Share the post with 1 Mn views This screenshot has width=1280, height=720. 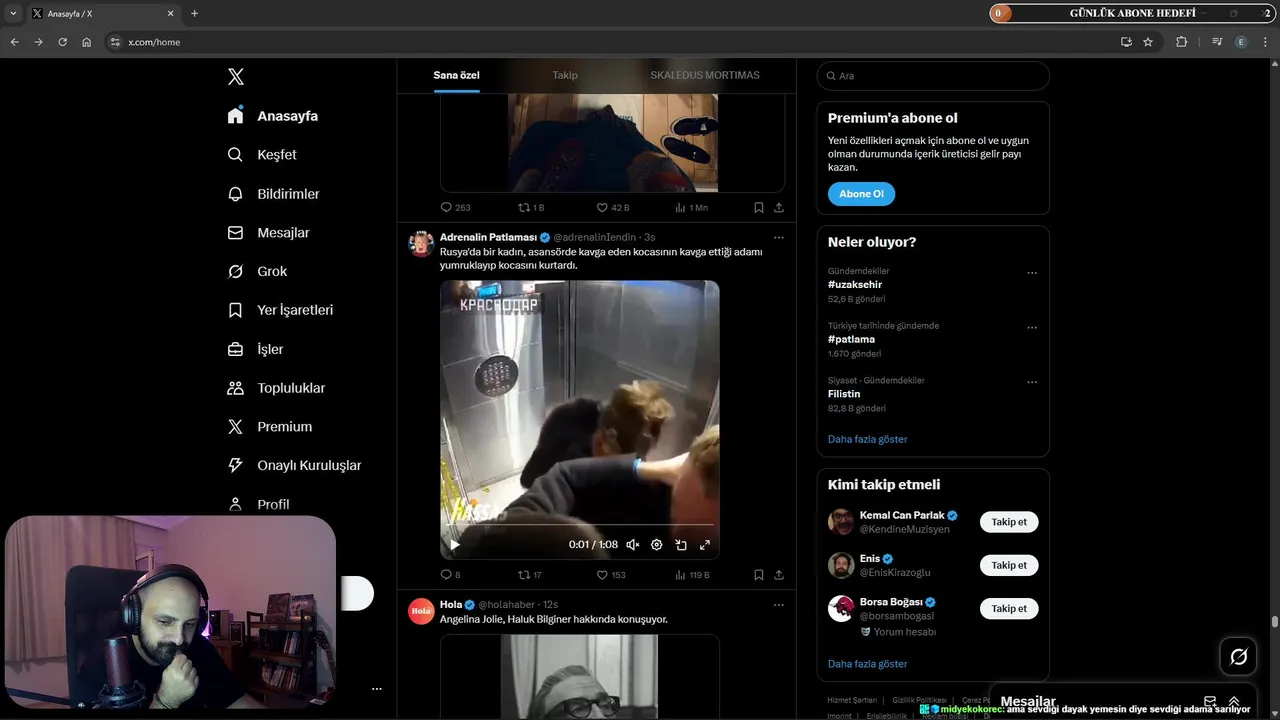[x=779, y=208]
